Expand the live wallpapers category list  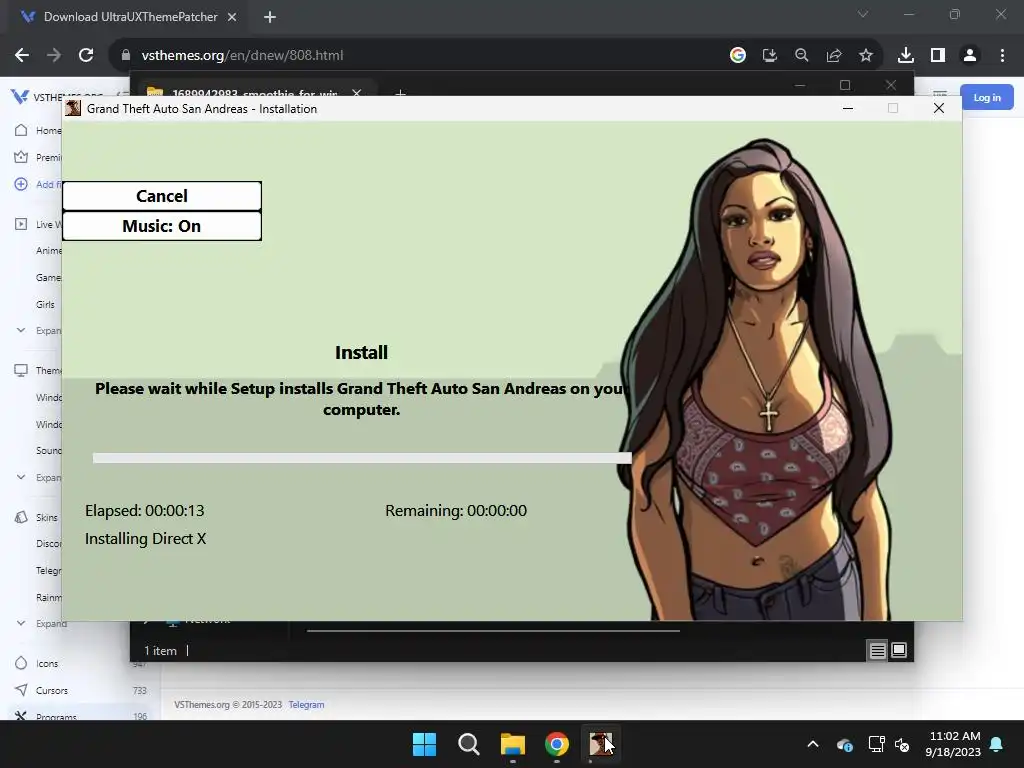(38, 330)
